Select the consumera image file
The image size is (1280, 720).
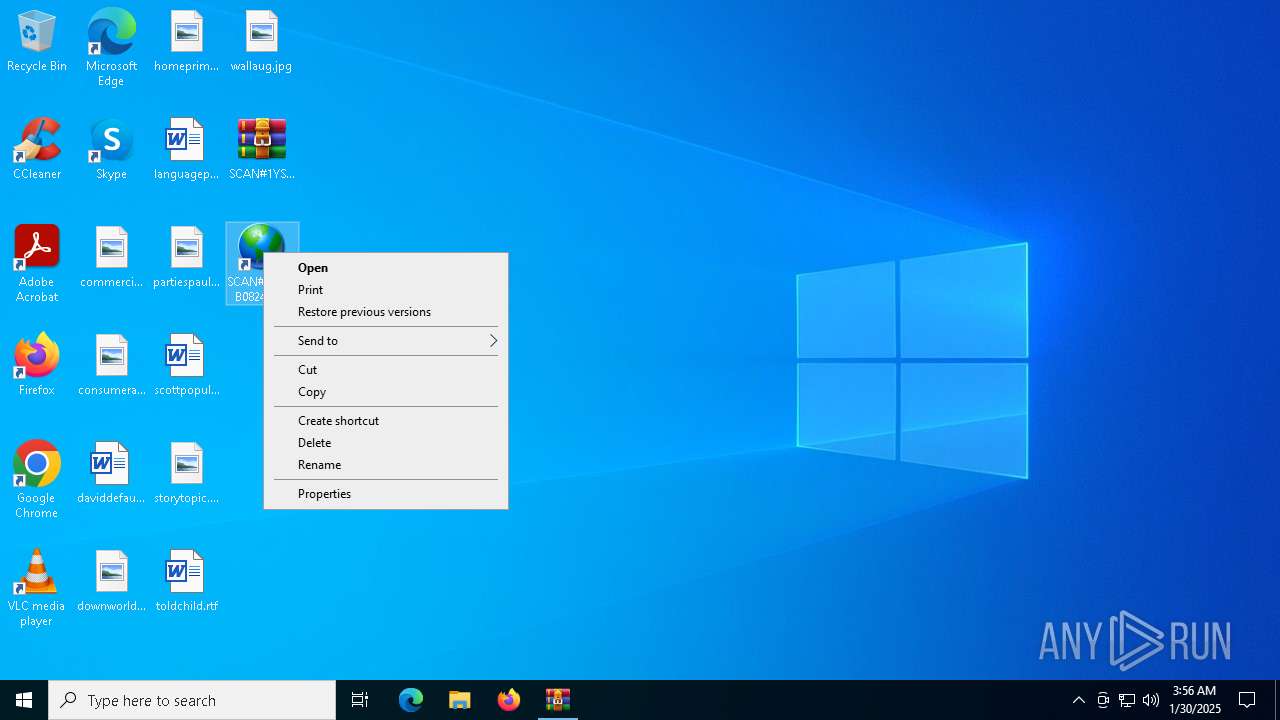111,365
